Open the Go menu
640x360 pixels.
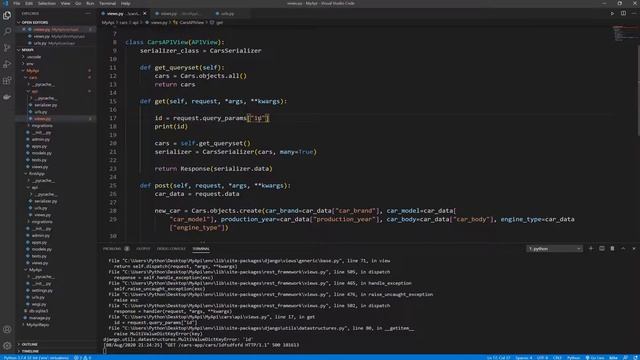(78, 3)
